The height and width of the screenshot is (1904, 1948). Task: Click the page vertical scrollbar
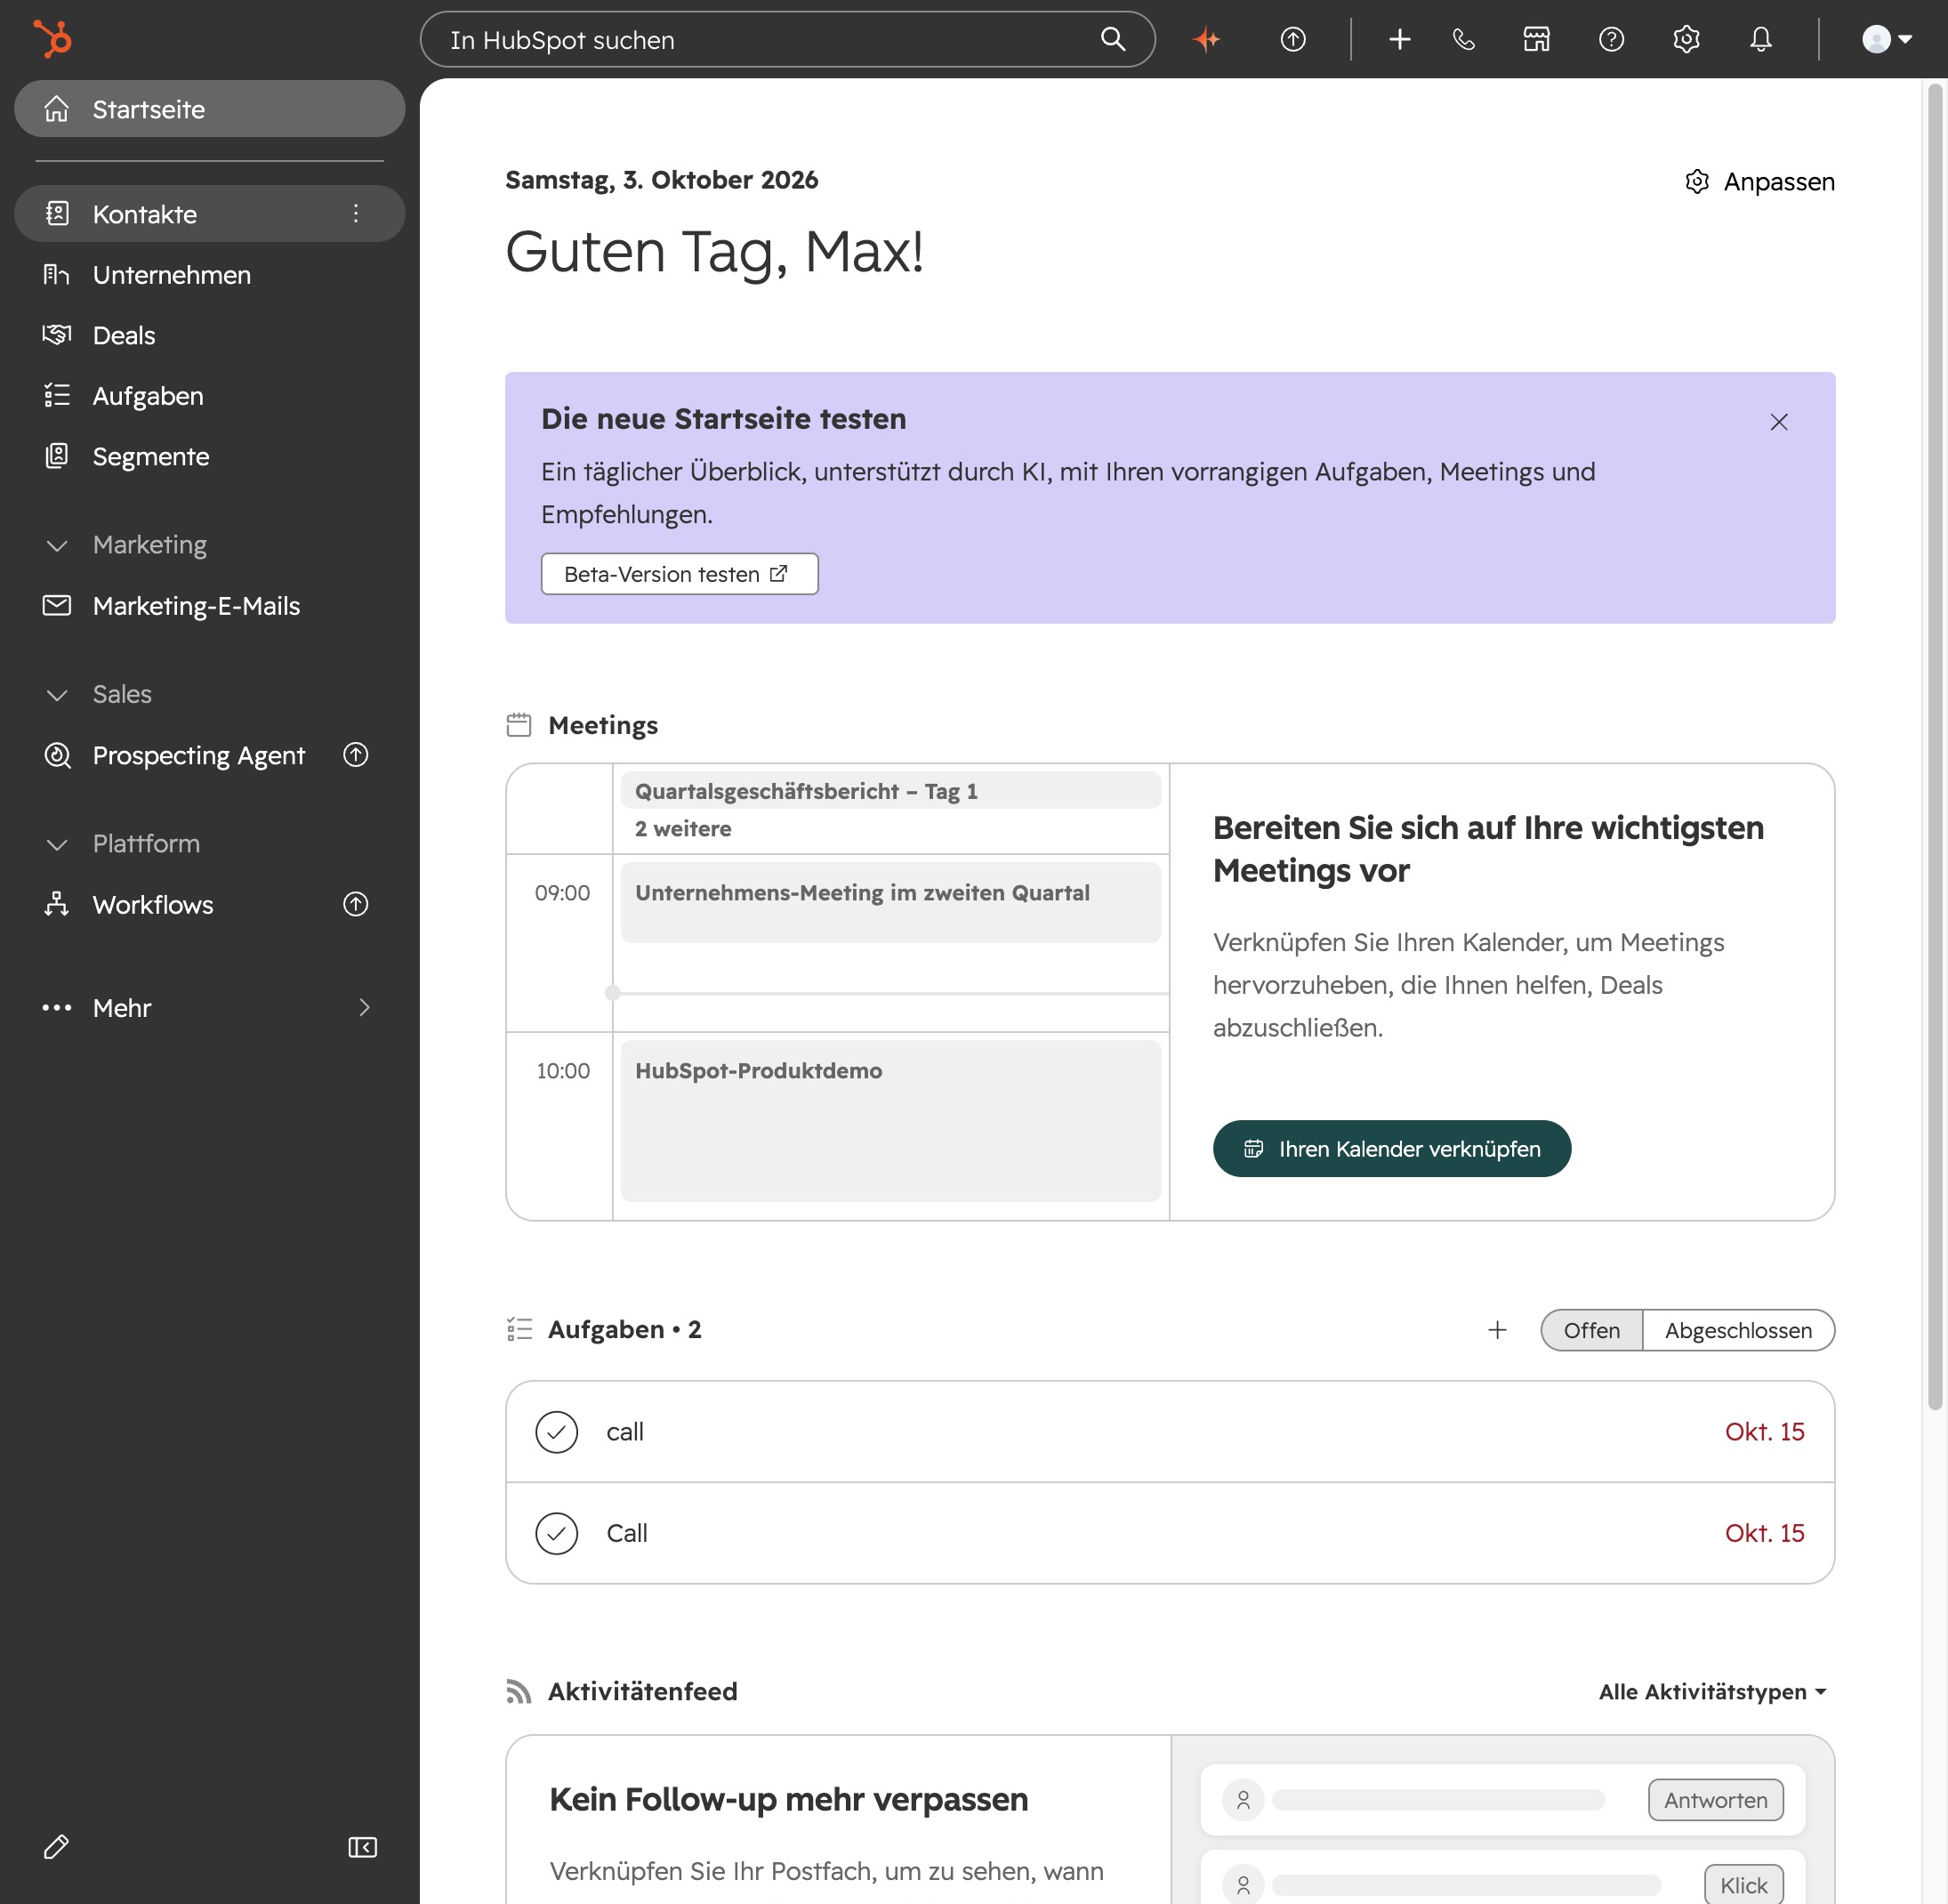coord(1935,747)
